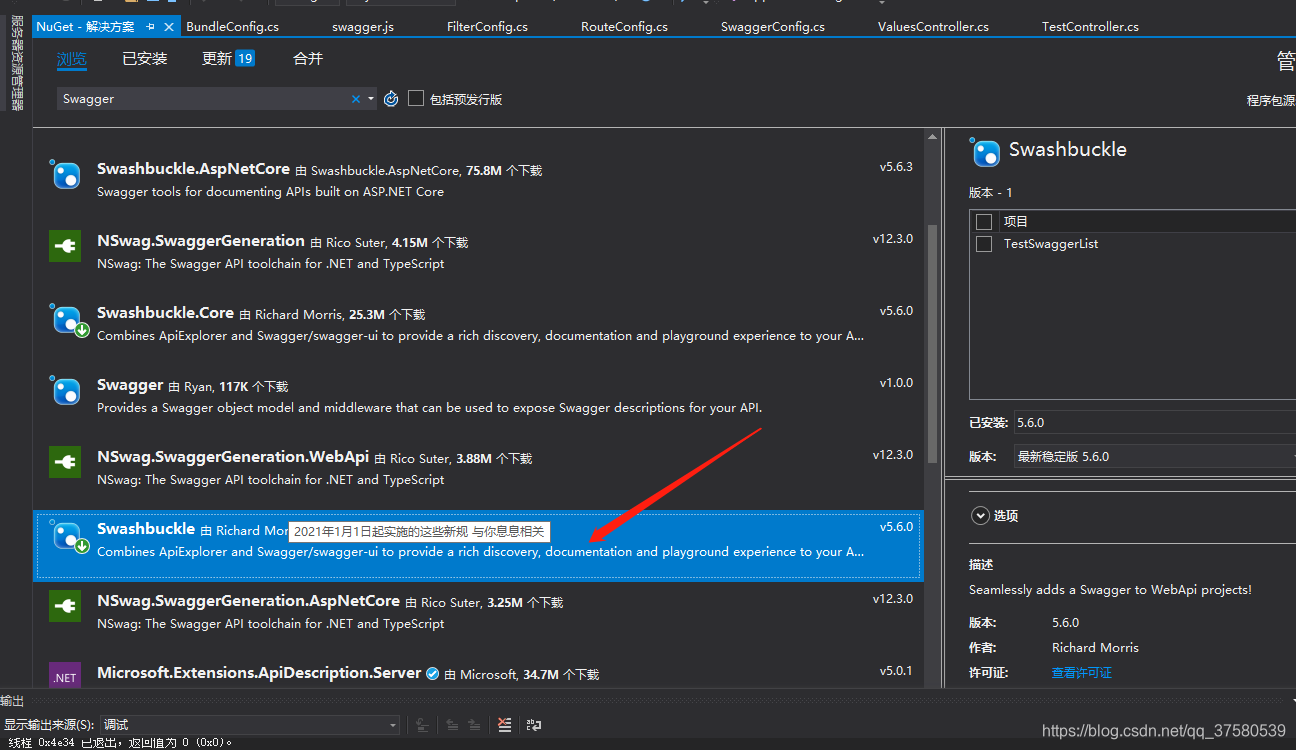
Task: Click the NSwag.SwaggerGeneration.WebApi package icon
Action: click(65, 462)
